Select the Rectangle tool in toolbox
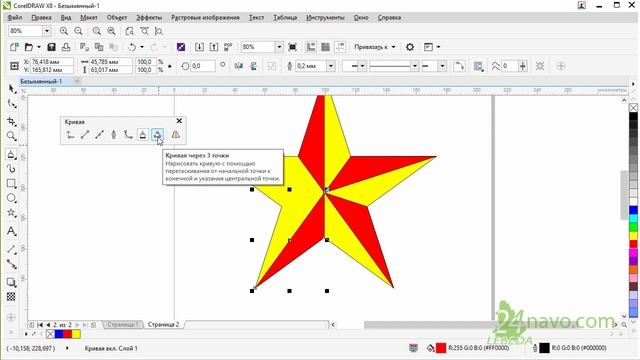Screen dimensions: 640x360 11,184
